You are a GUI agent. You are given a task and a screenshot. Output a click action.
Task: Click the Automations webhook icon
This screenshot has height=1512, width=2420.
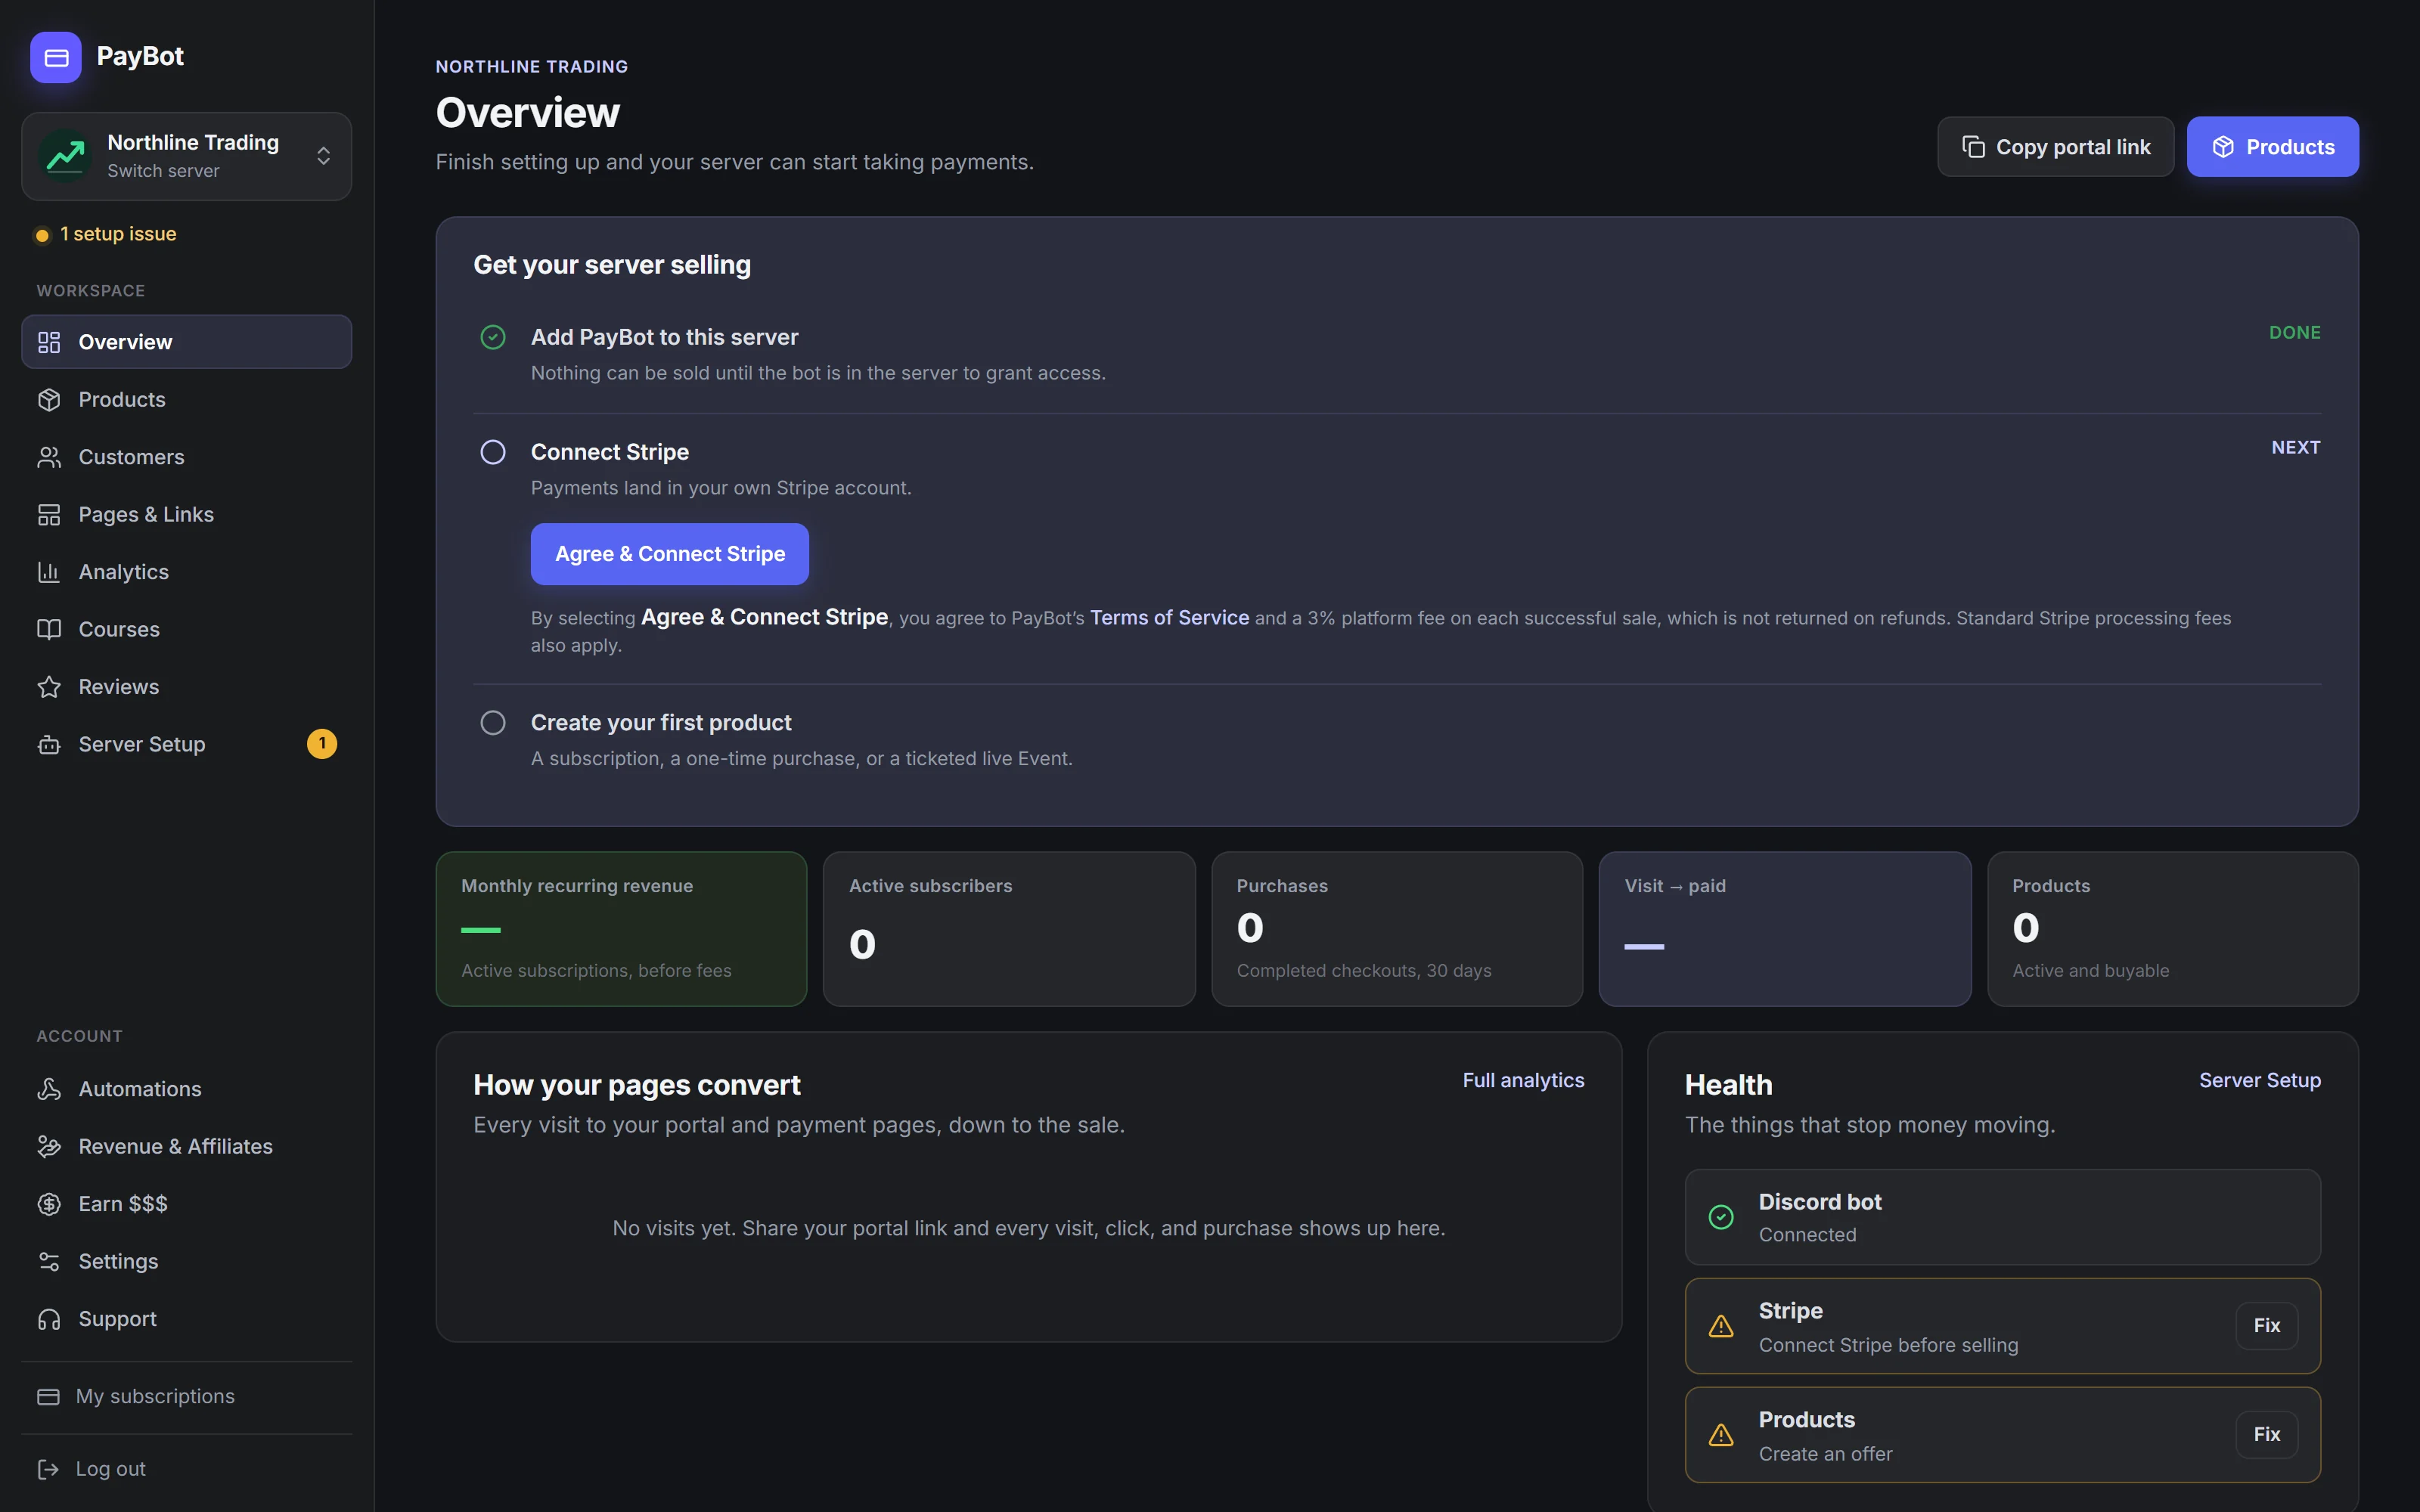pyautogui.click(x=49, y=1089)
